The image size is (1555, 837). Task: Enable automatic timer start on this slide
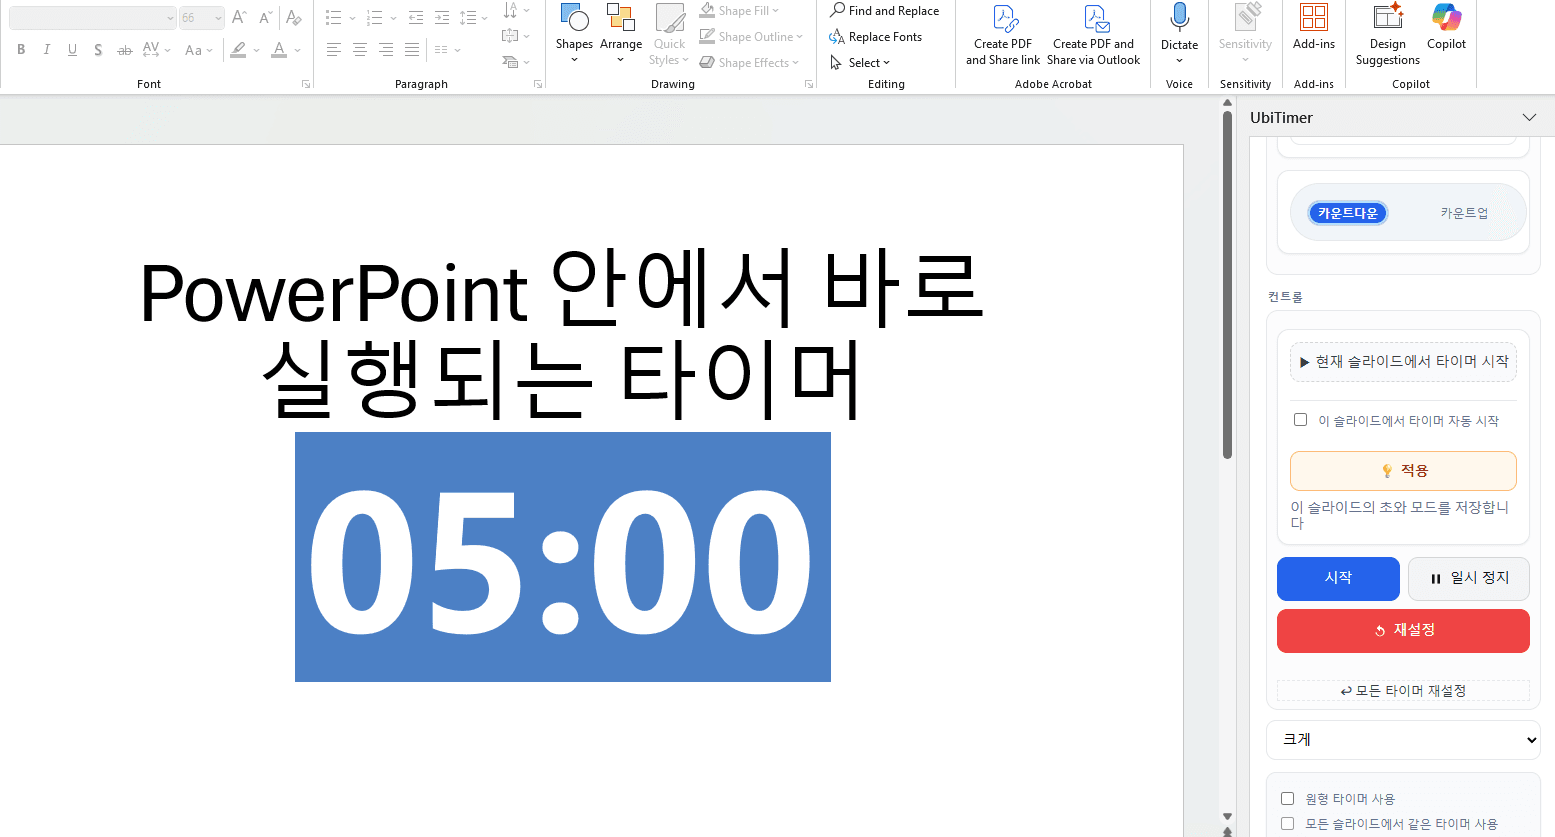1300,419
